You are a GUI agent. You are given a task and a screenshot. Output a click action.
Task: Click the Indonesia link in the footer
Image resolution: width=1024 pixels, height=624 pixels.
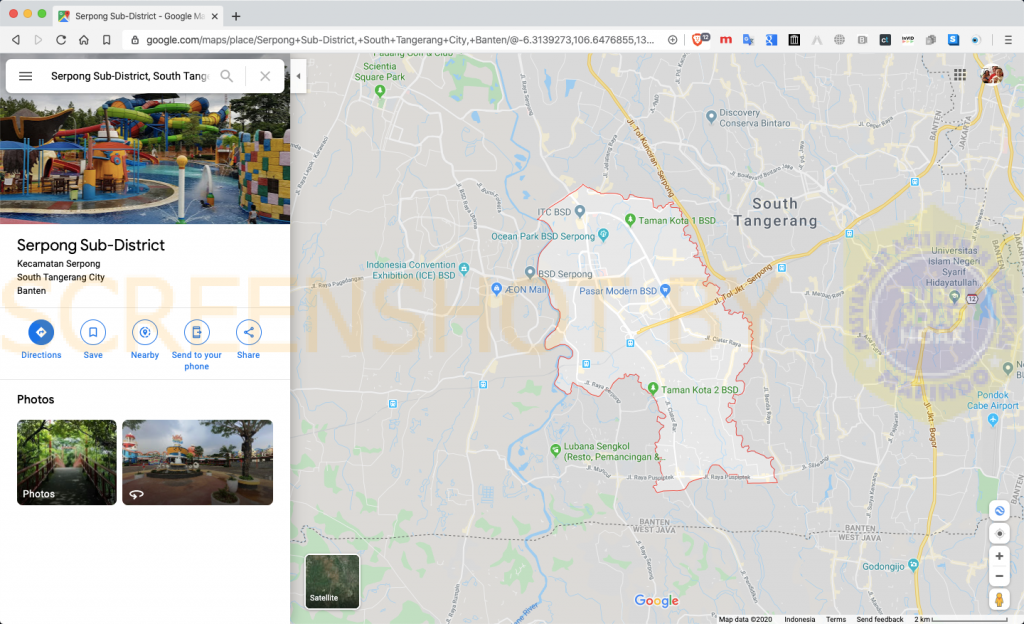coord(799,619)
